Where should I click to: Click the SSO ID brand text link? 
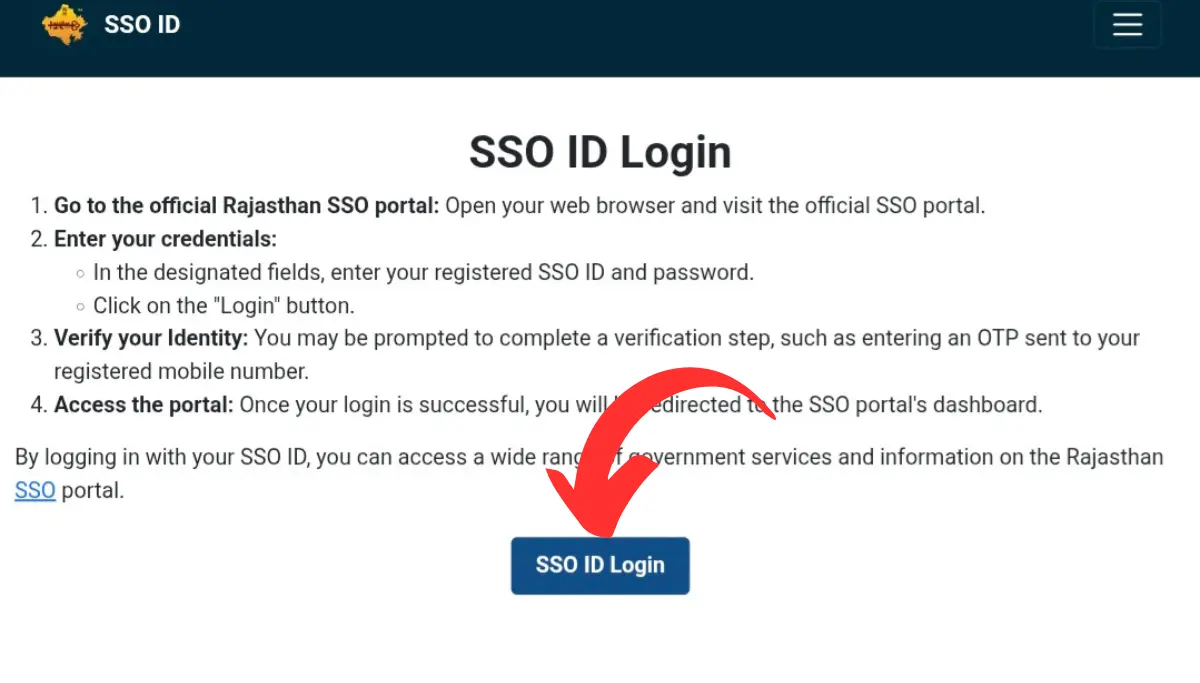[x=142, y=24]
